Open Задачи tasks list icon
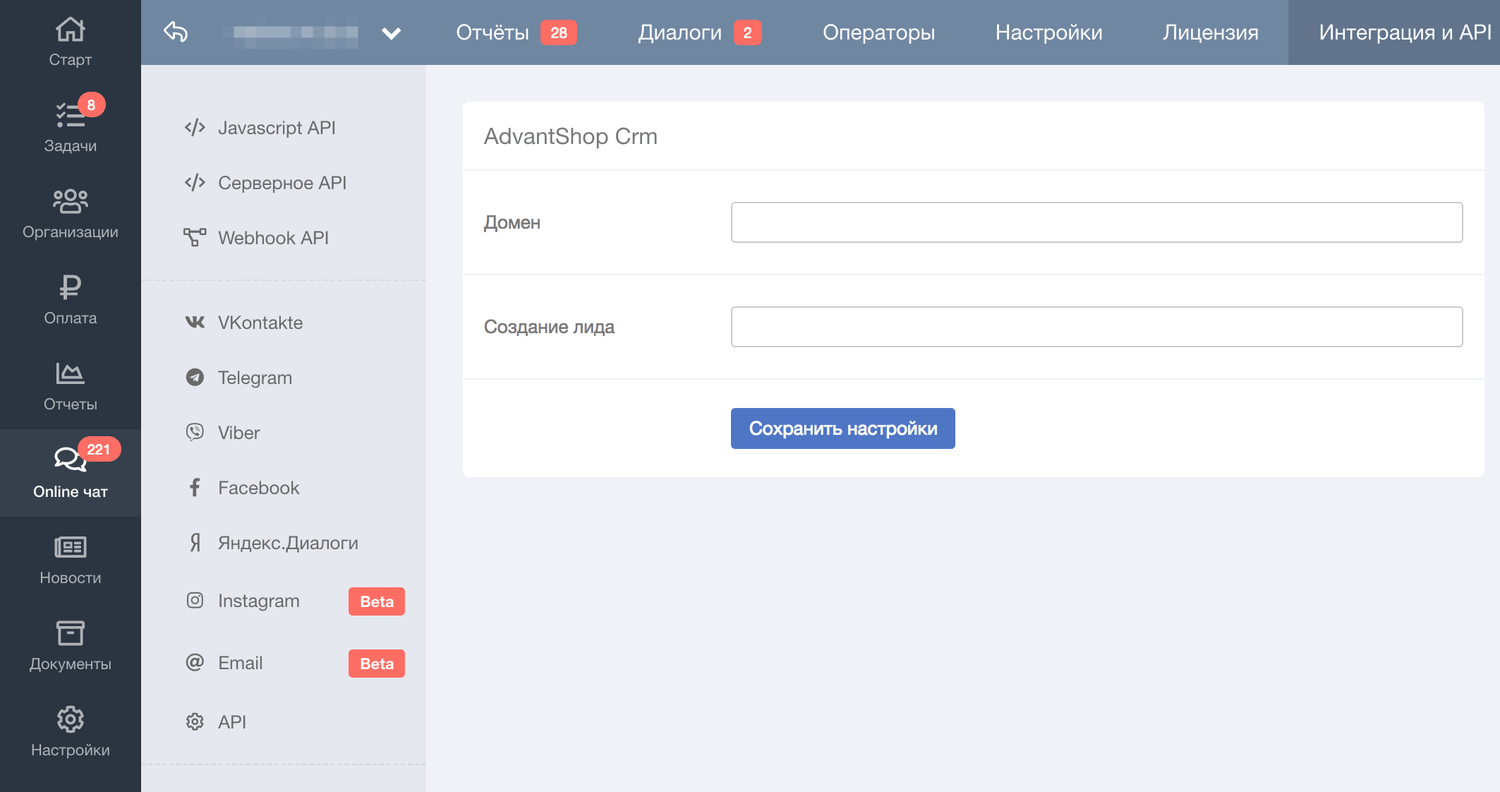Image resolution: width=1500 pixels, height=792 pixels. [x=70, y=116]
